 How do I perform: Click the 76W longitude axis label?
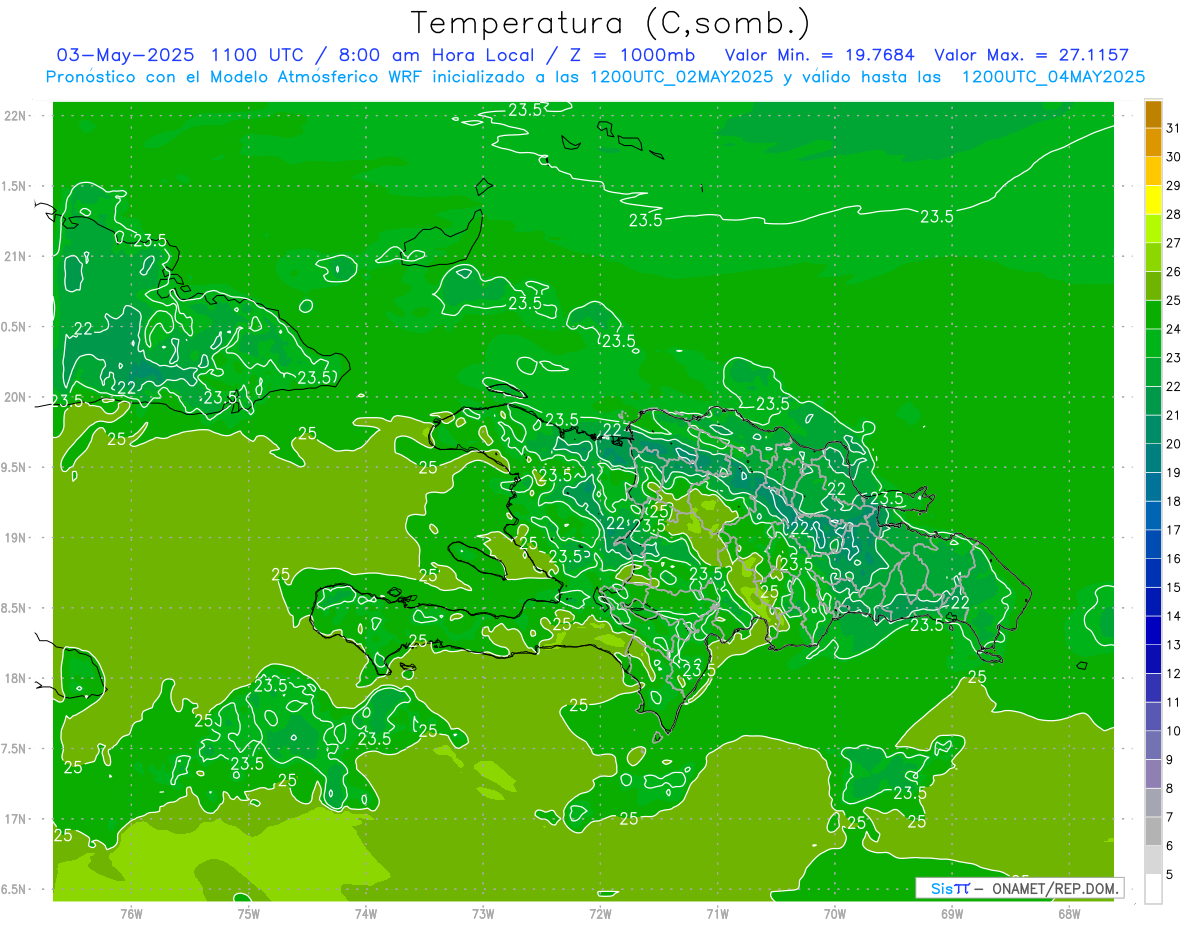(x=131, y=914)
